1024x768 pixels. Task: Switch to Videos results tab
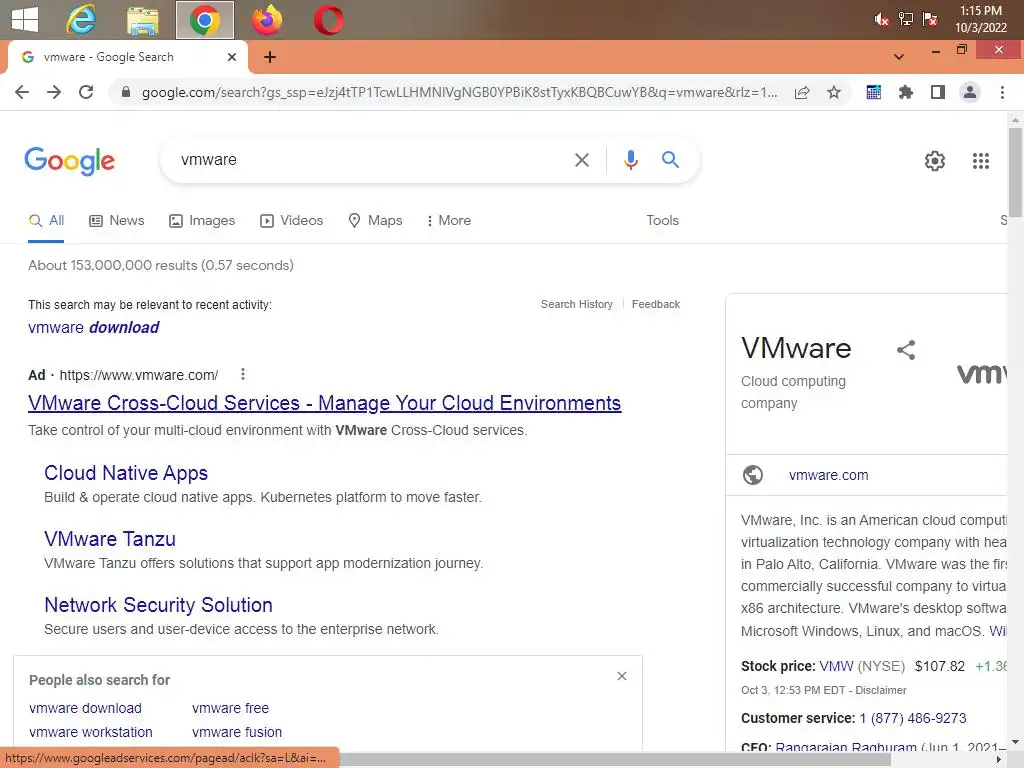click(x=291, y=221)
